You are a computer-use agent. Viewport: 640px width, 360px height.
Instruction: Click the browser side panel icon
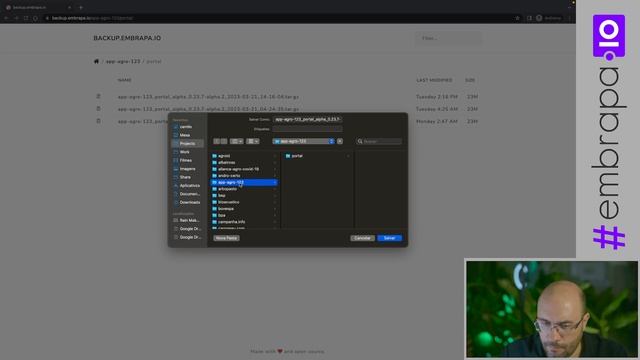(529, 18)
